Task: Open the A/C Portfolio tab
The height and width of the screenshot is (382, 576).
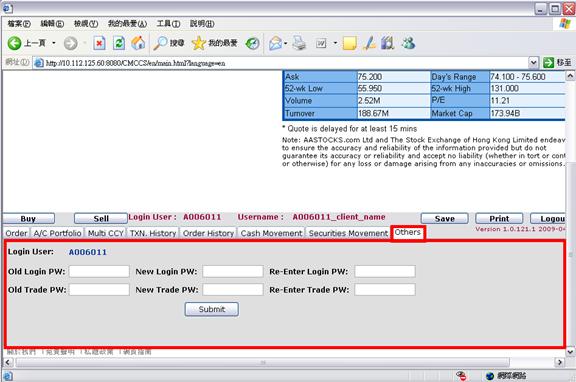Action: coord(57,233)
